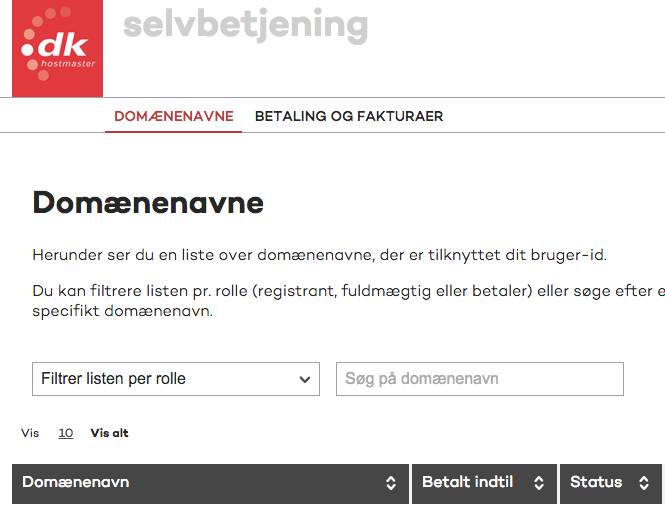Open the 'Filtrer listen per rolle' dropdown
The height and width of the screenshot is (510, 665).
point(176,379)
